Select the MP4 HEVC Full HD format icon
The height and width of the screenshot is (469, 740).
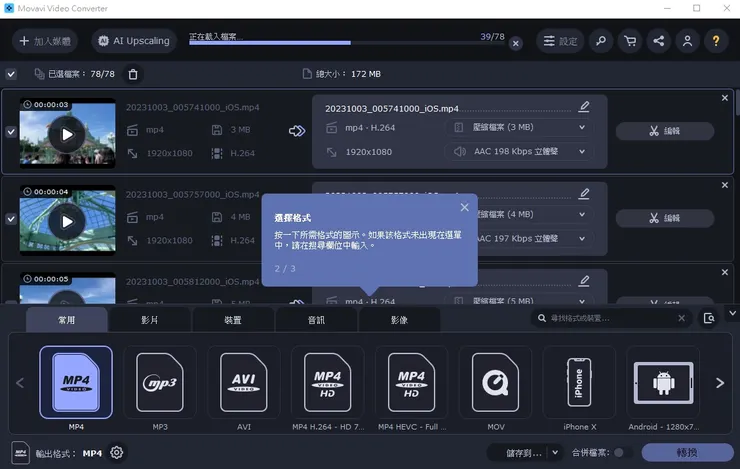click(x=412, y=383)
